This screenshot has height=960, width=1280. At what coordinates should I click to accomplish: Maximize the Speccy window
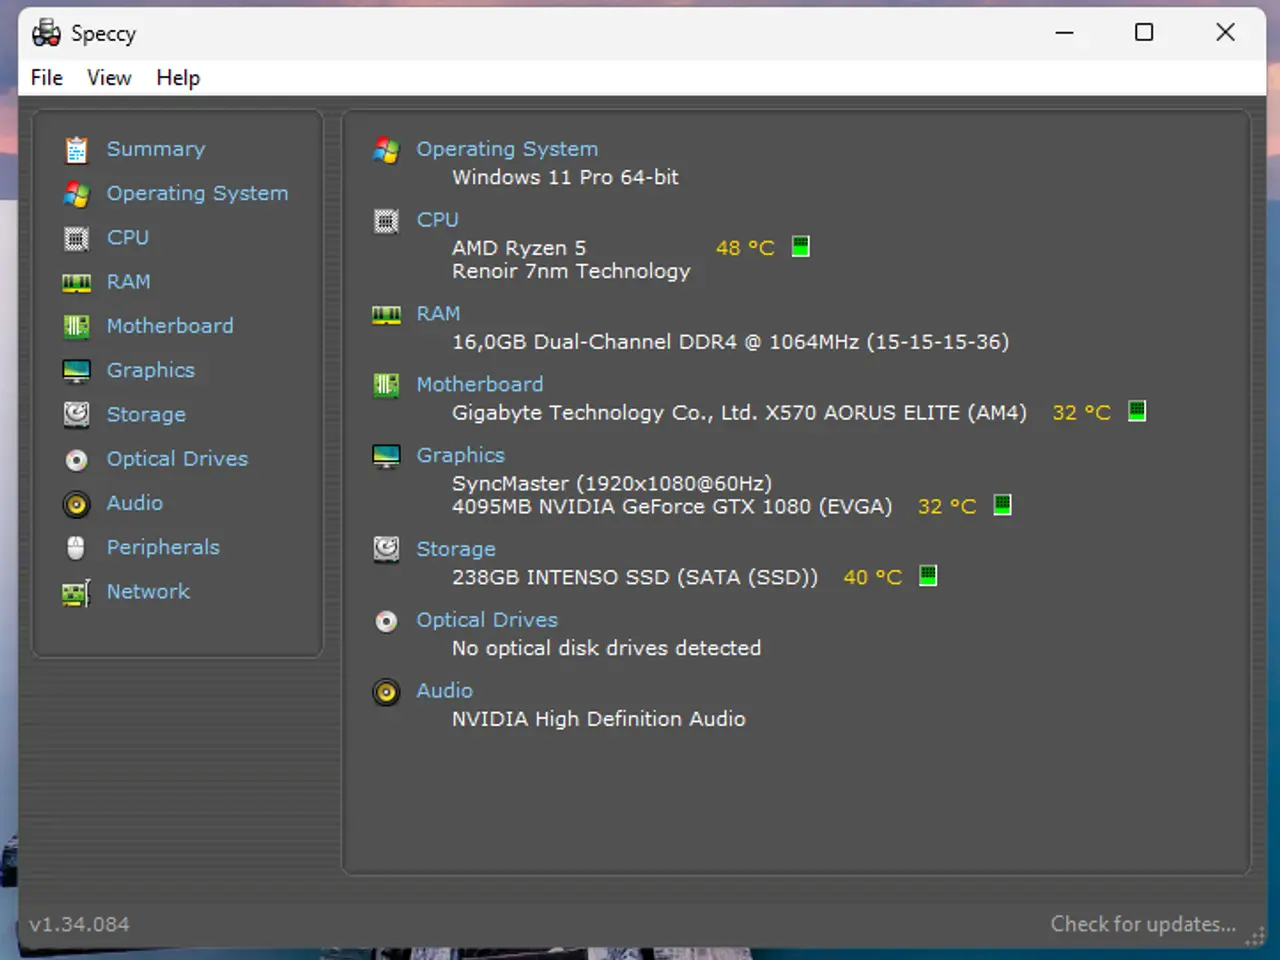click(1144, 33)
